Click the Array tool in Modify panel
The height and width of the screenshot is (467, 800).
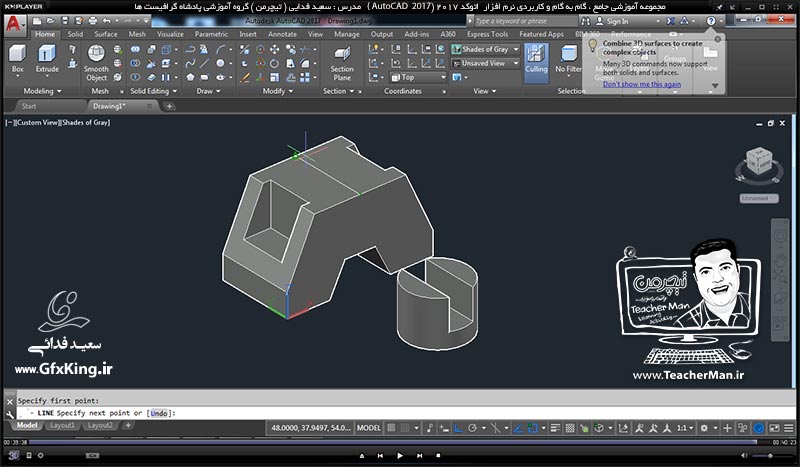[305, 78]
